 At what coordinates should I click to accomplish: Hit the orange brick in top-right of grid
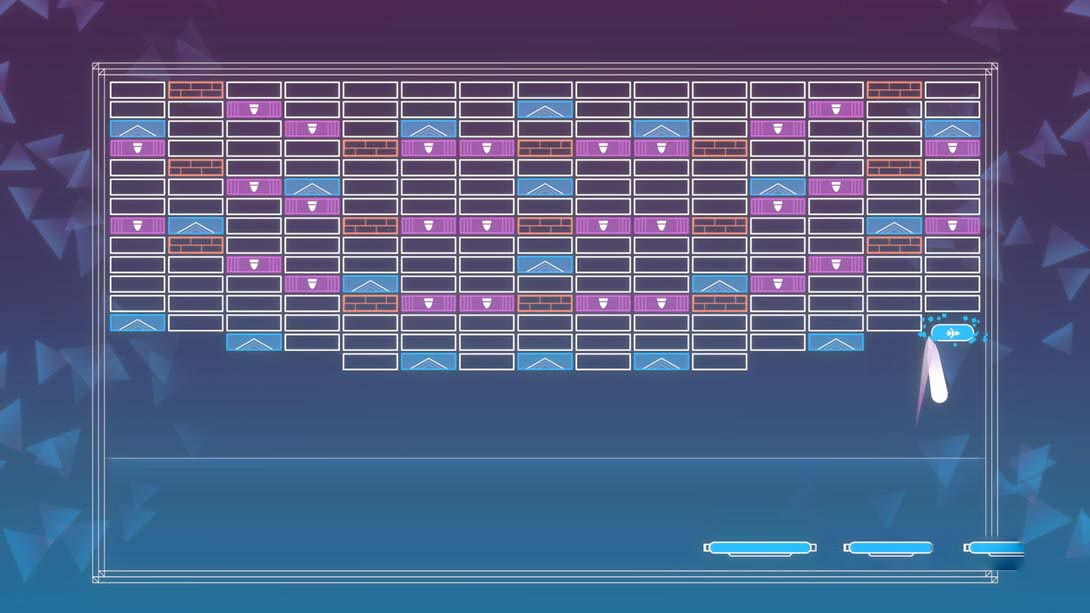pos(894,90)
